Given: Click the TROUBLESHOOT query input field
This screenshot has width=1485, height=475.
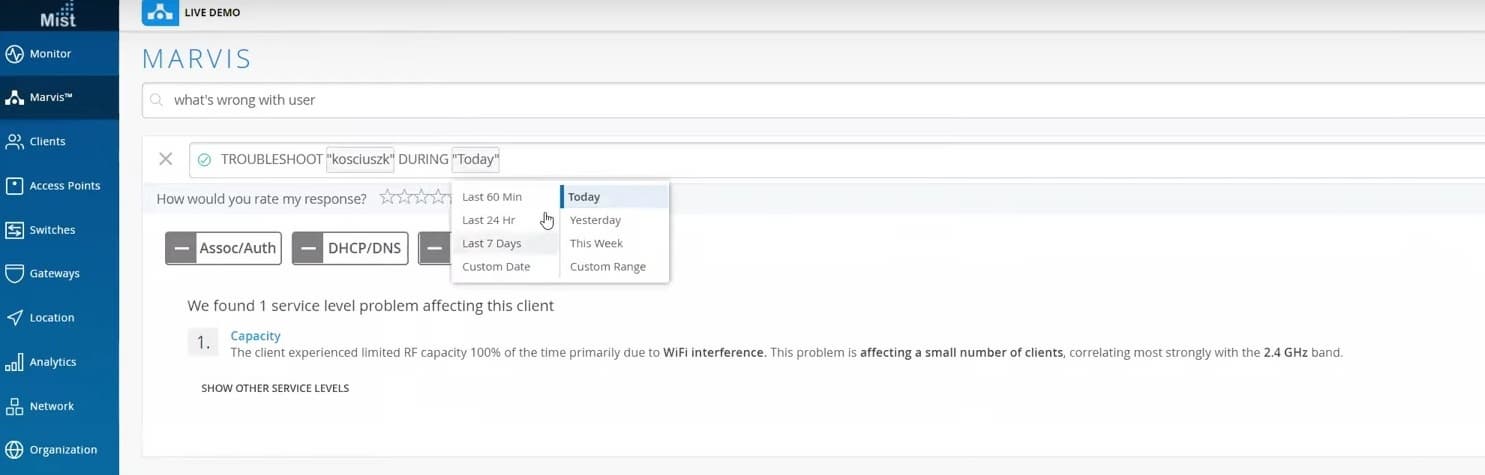Looking at the screenshot, I should tap(836, 159).
